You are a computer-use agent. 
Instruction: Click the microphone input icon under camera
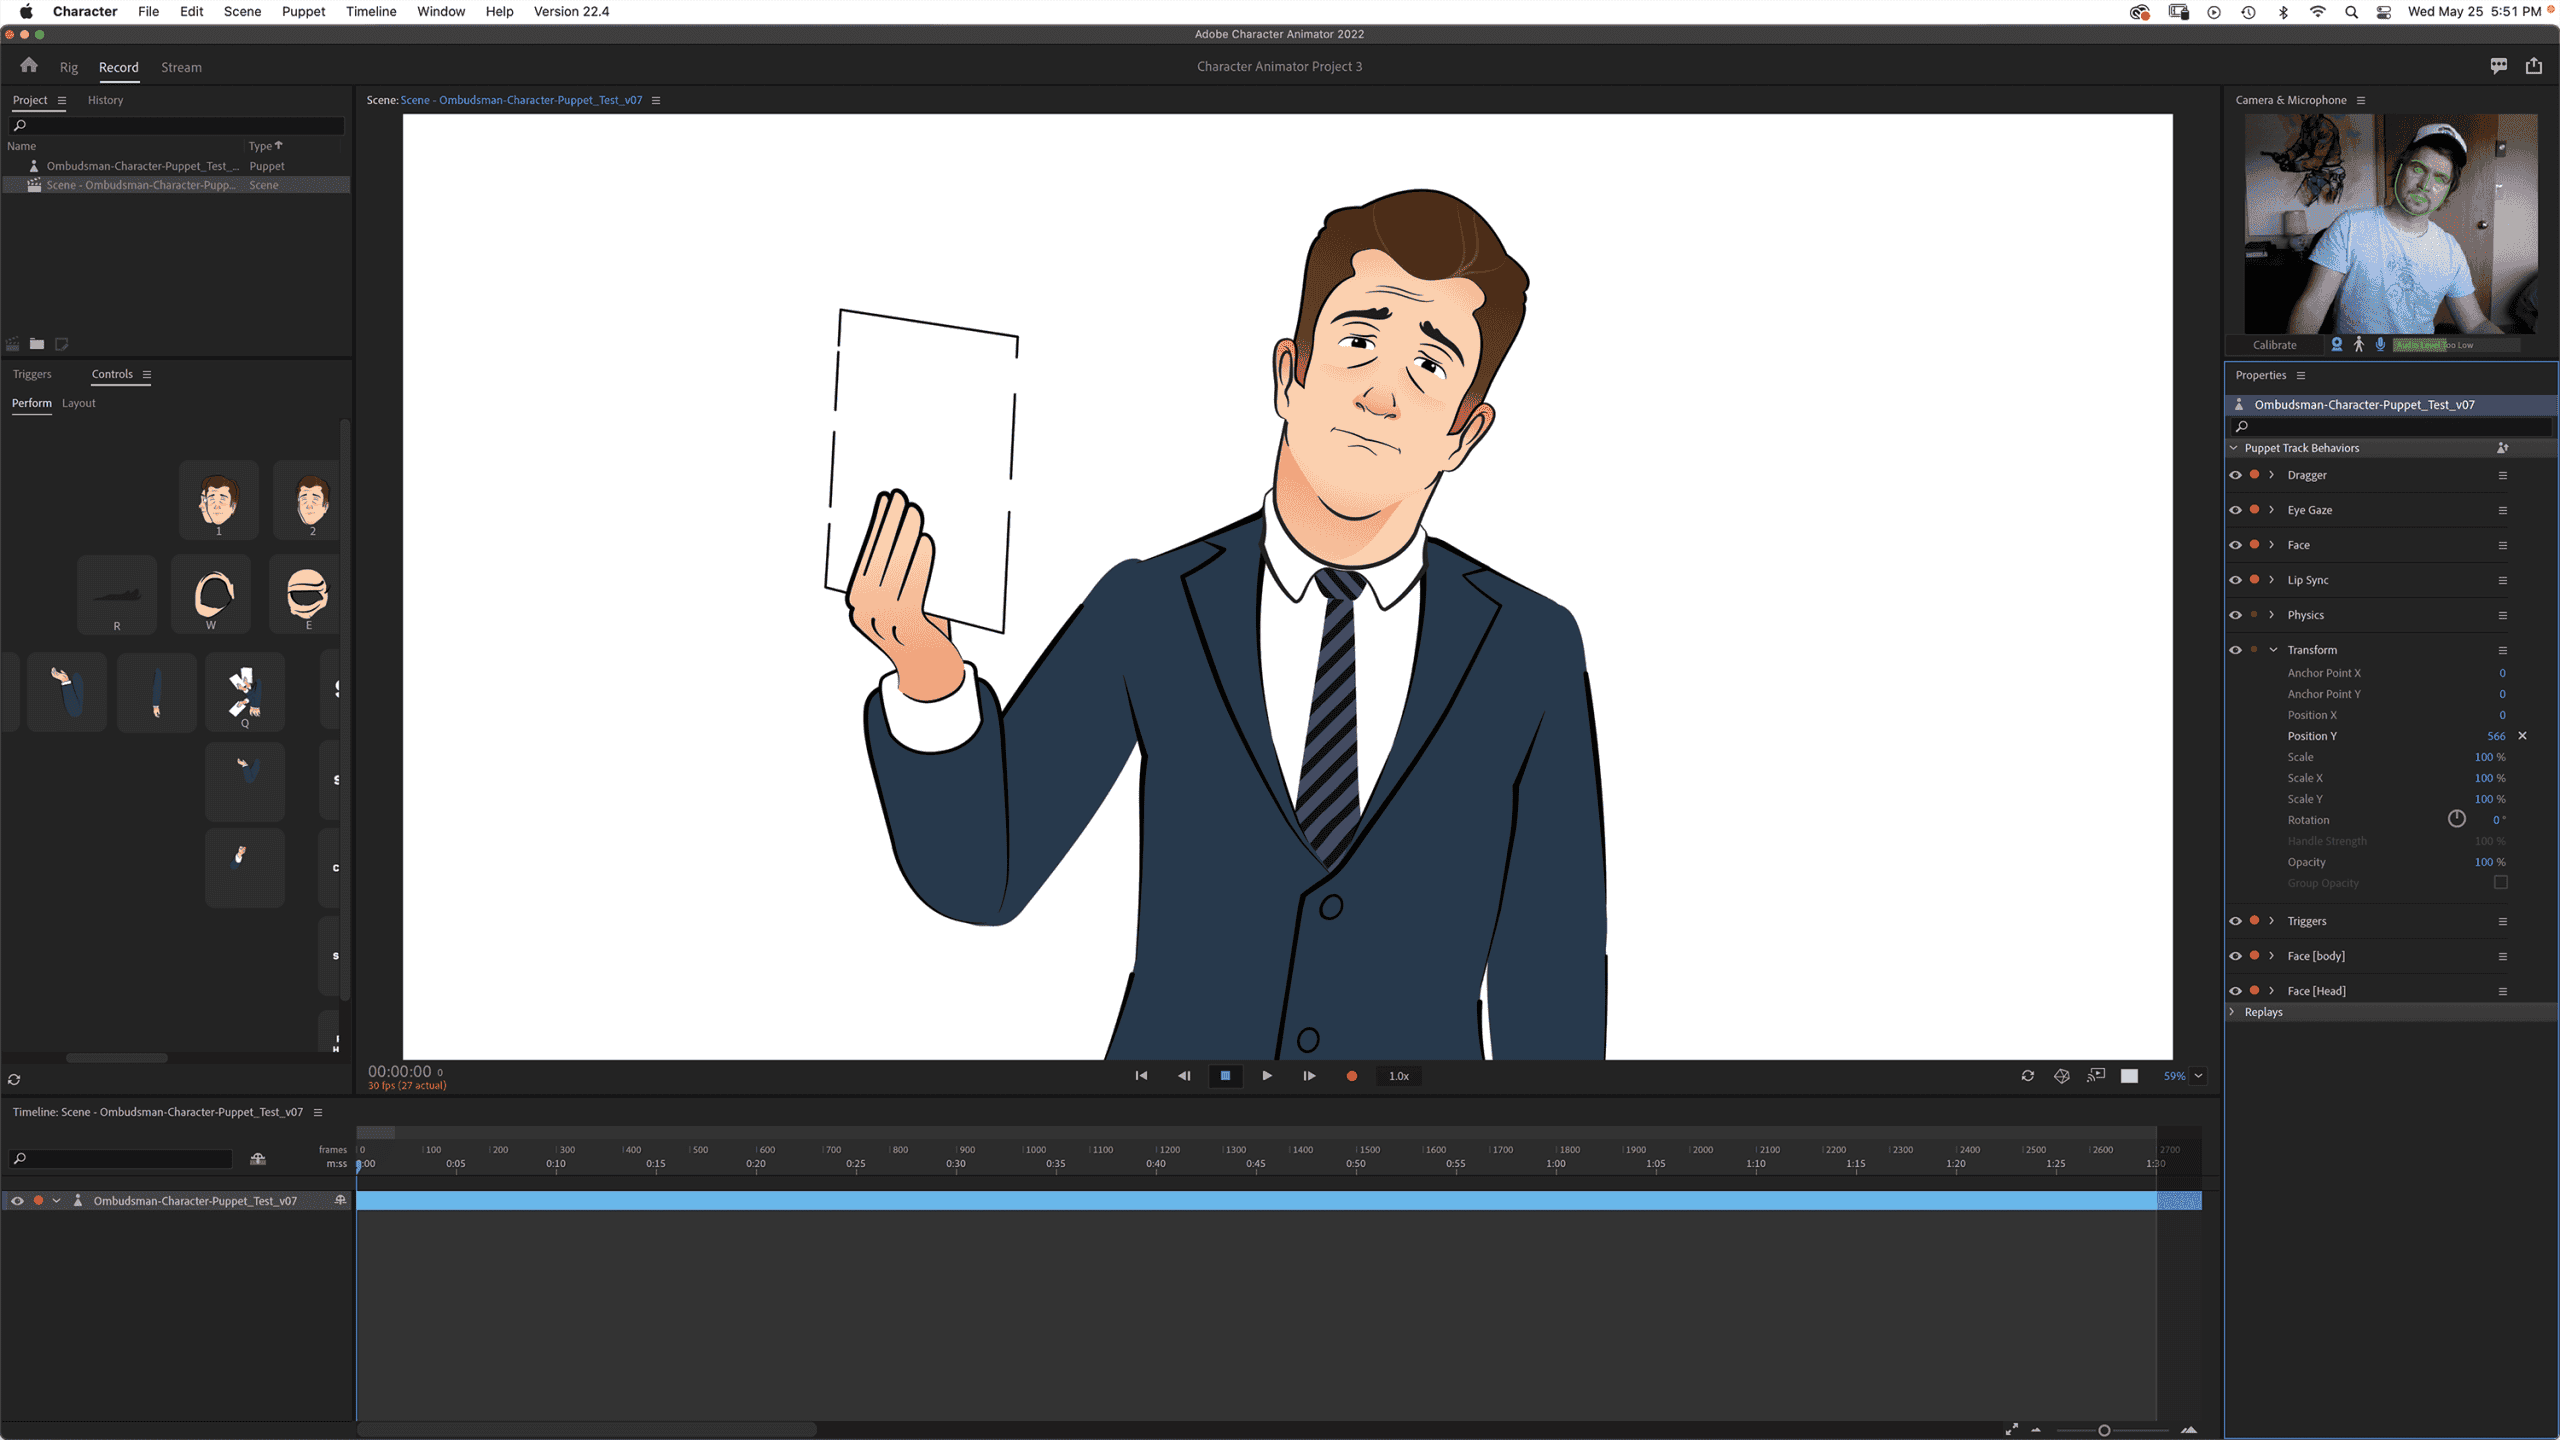pyautogui.click(x=2380, y=344)
